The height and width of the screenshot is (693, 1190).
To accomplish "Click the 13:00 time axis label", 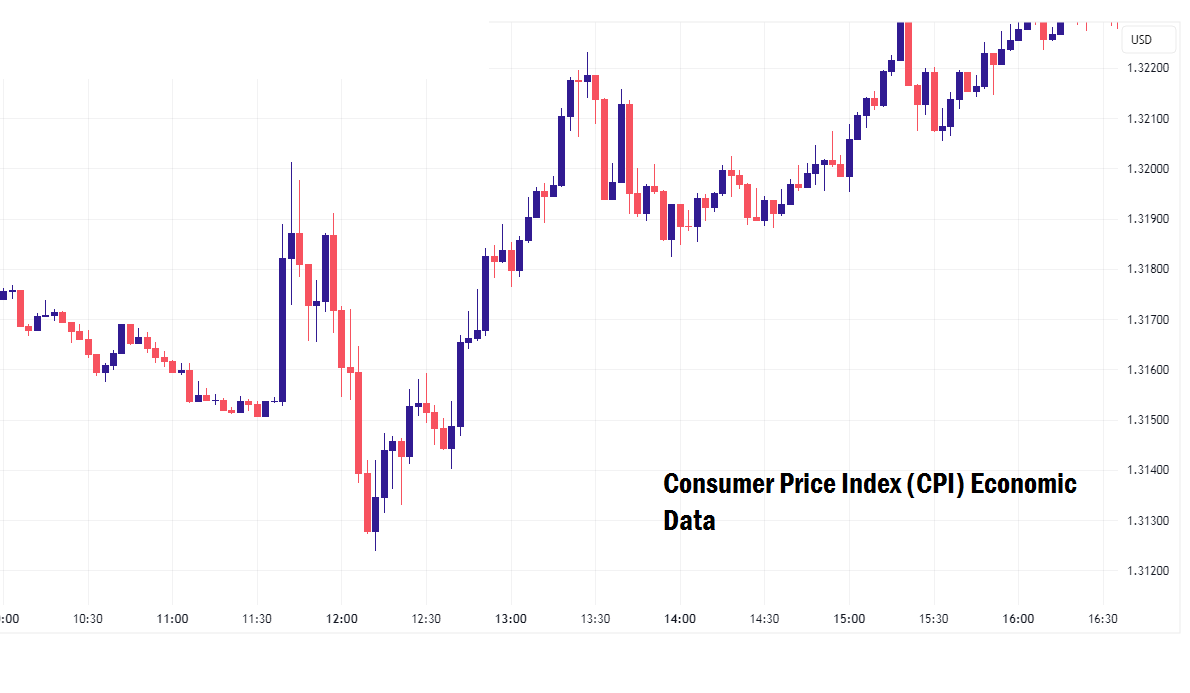I will 511,619.
